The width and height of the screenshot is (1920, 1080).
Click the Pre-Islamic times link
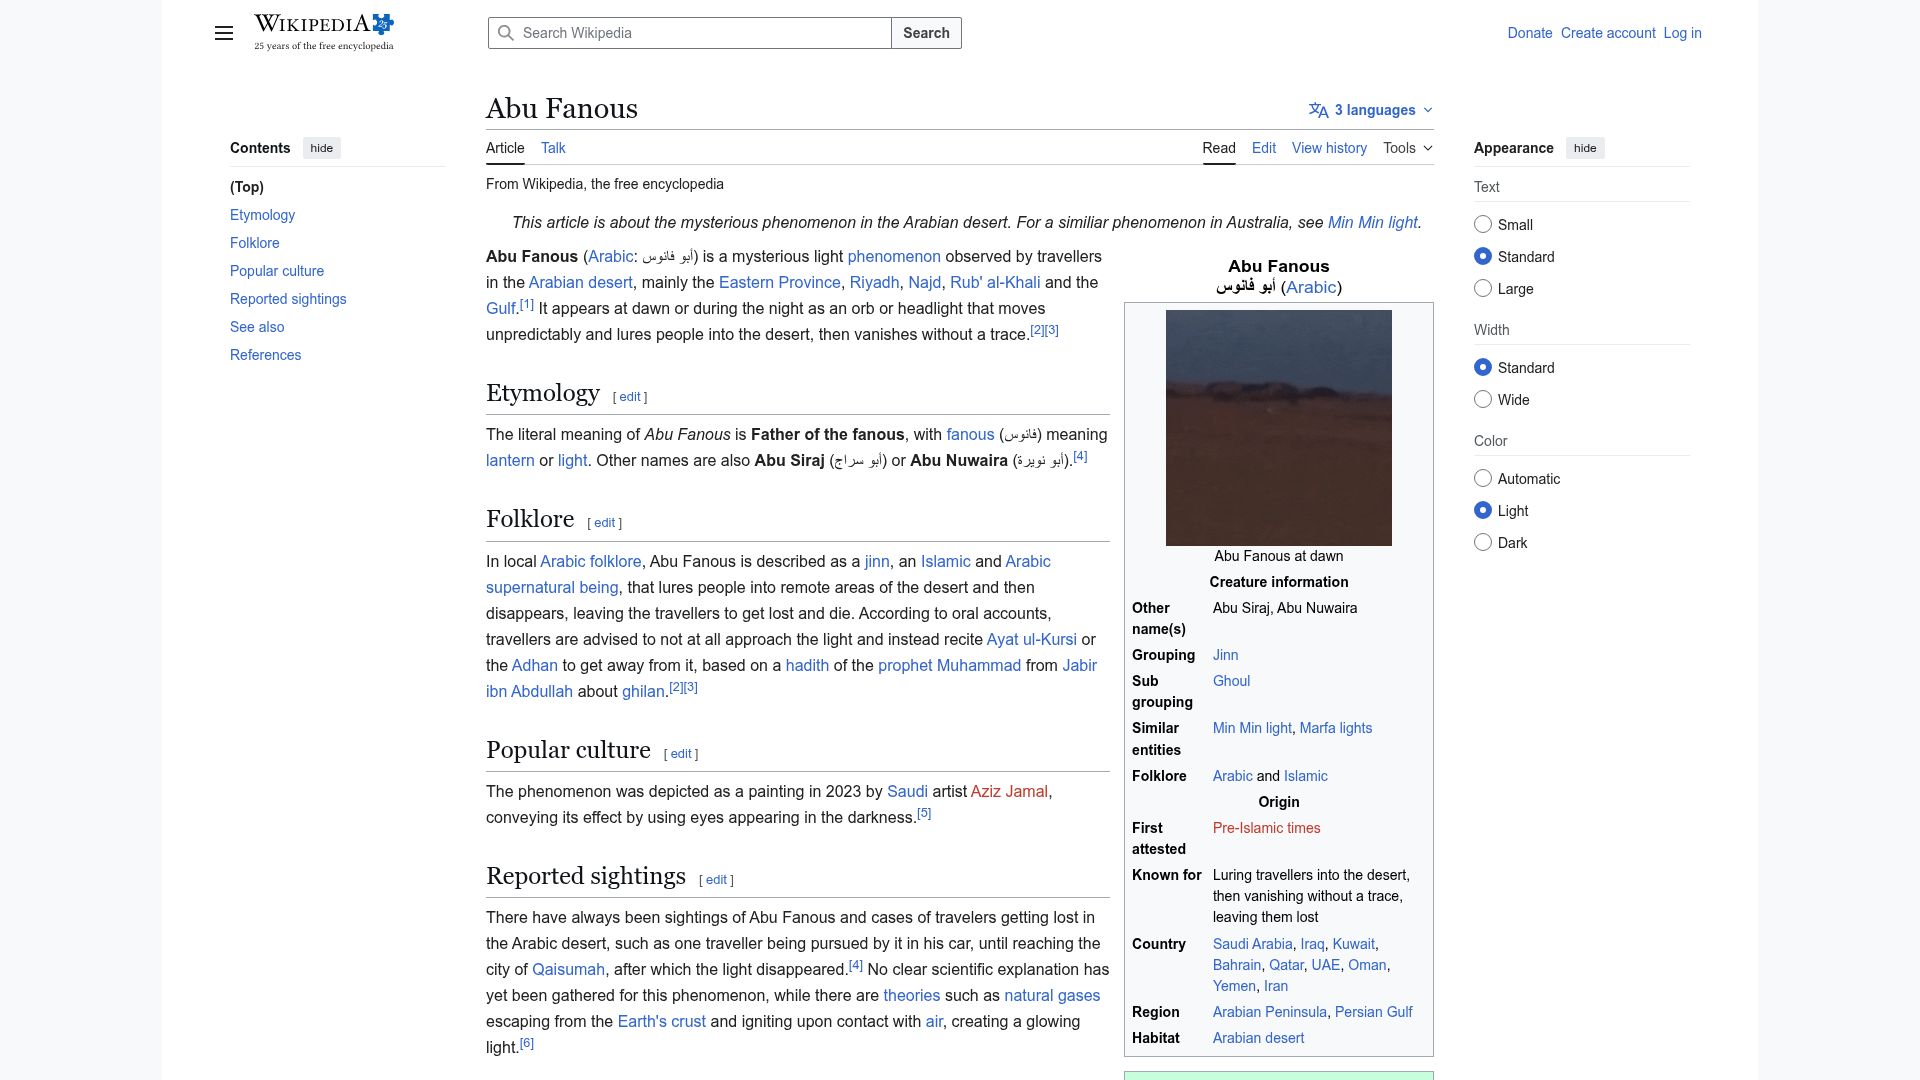pyautogui.click(x=1266, y=828)
